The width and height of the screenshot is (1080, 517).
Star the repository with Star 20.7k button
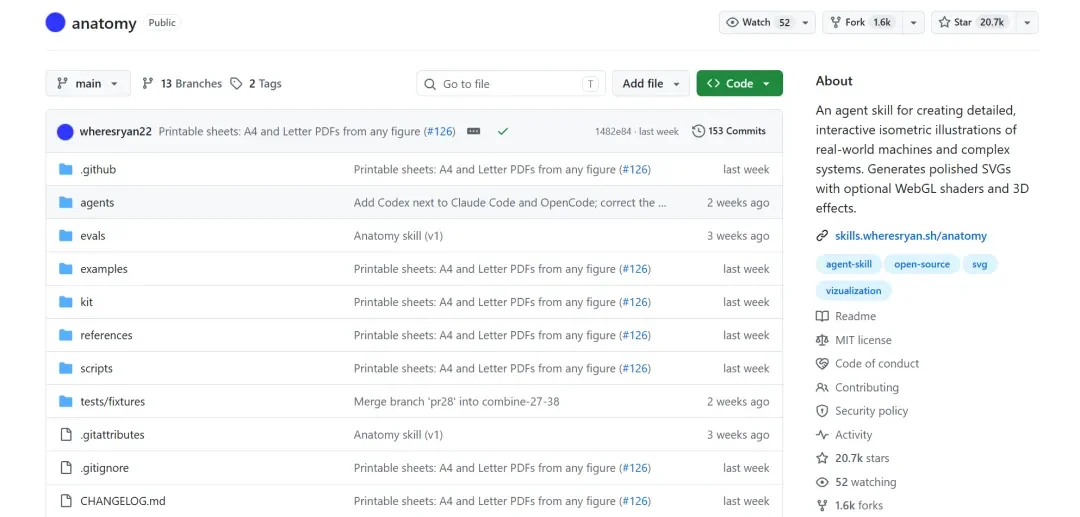(974, 23)
